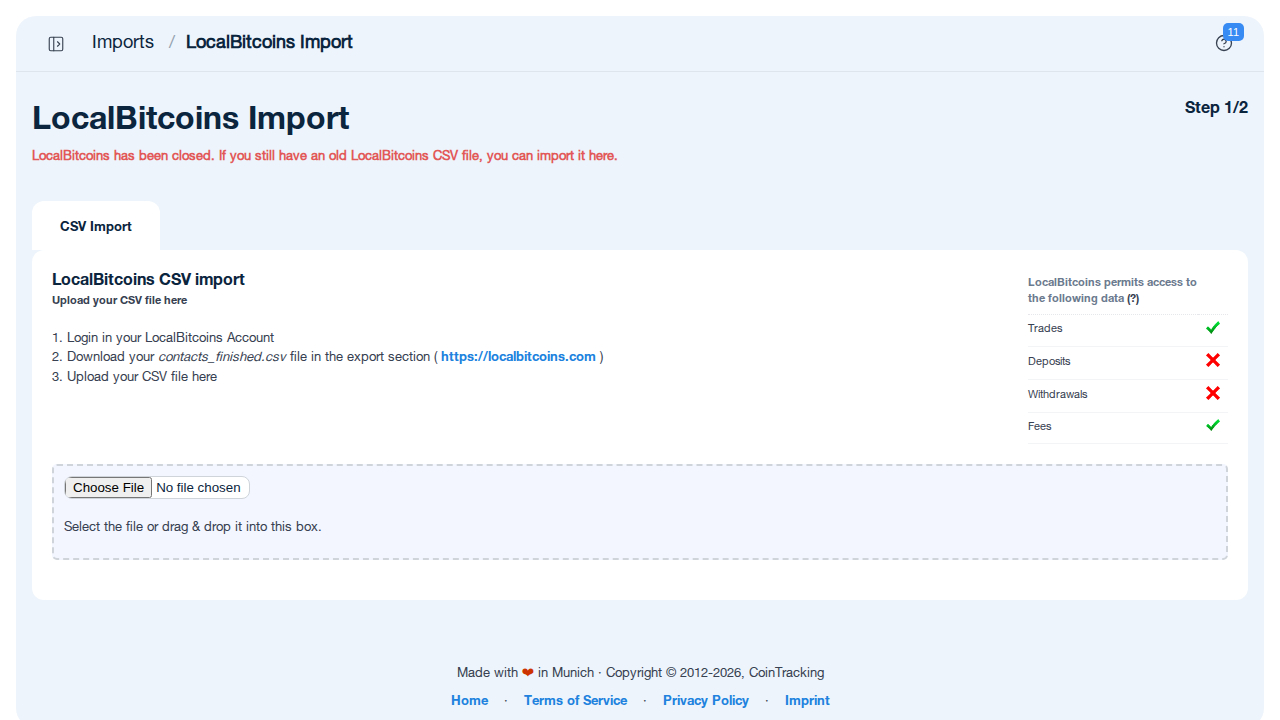1280x720 pixels.
Task: Click the 'LocalBitcoins CSV import' heading
Action: tap(148, 279)
